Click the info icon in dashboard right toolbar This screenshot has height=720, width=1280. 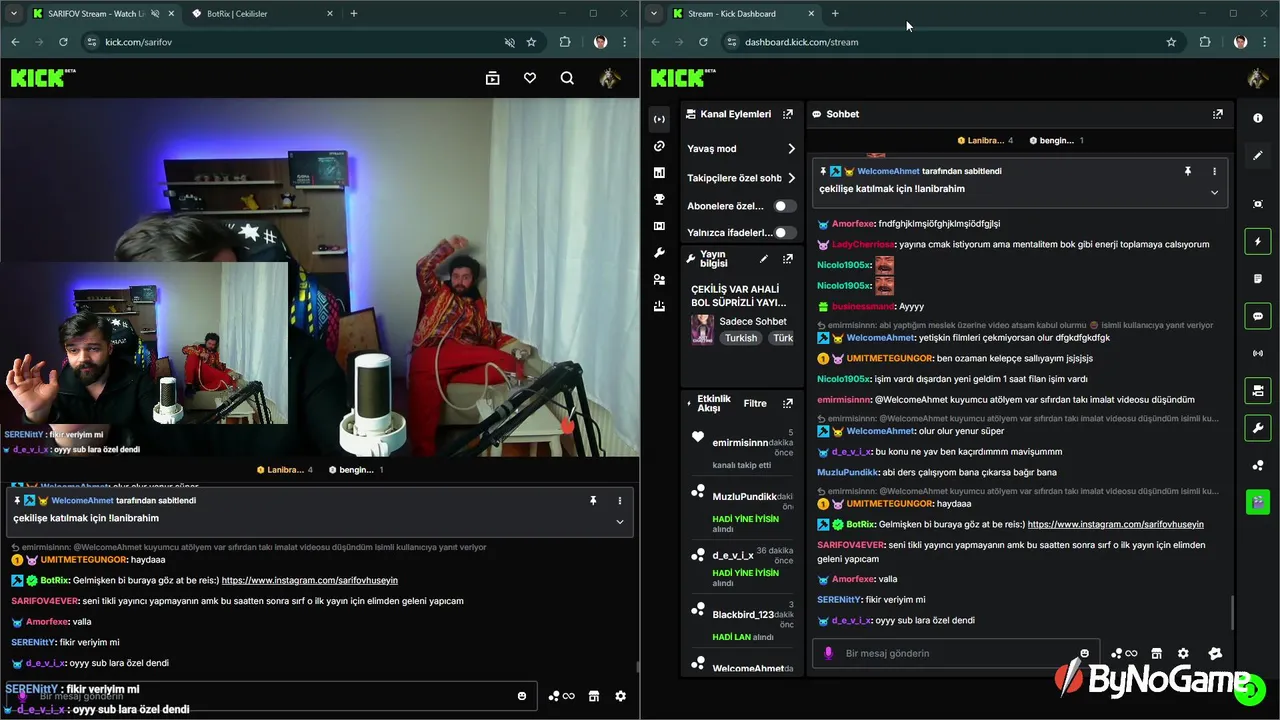[1258, 118]
